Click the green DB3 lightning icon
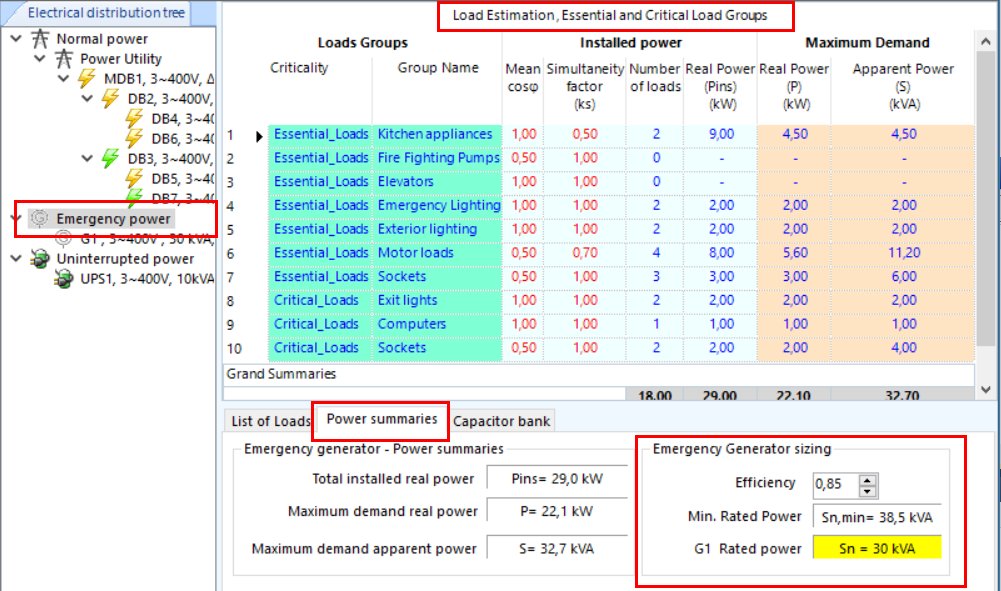 [112, 158]
